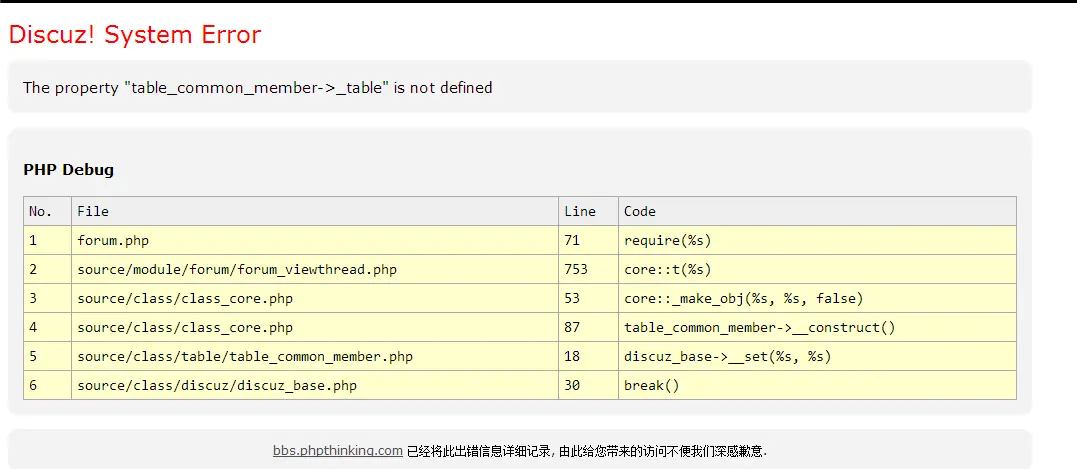Select the first class_core.php row, line 53
The height and width of the screenshot is (469, 1077).
click(520, 298)
